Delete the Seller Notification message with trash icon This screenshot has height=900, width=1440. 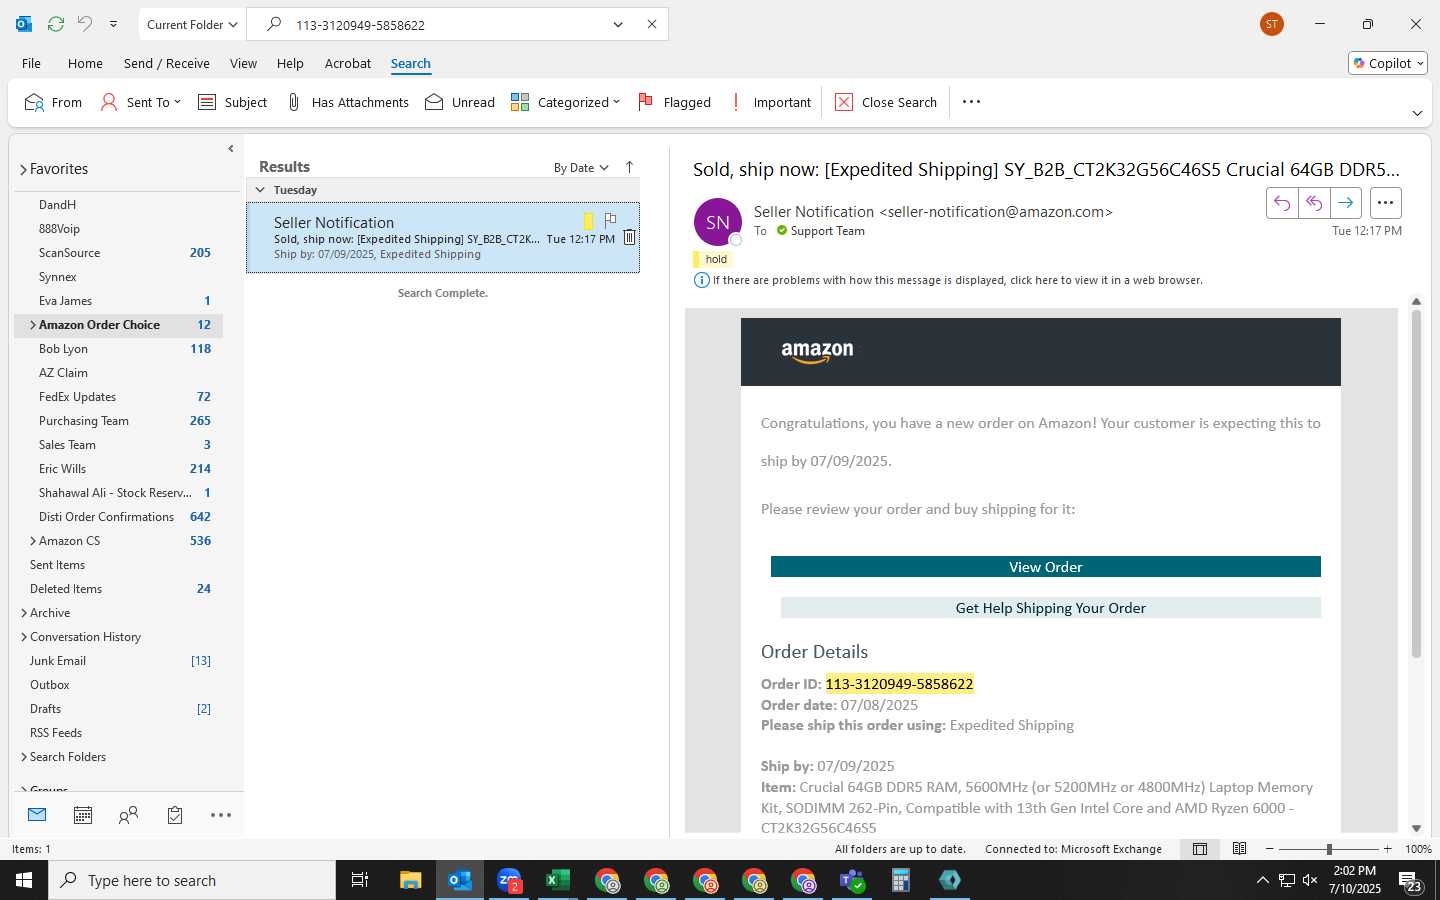click(629, 238)
